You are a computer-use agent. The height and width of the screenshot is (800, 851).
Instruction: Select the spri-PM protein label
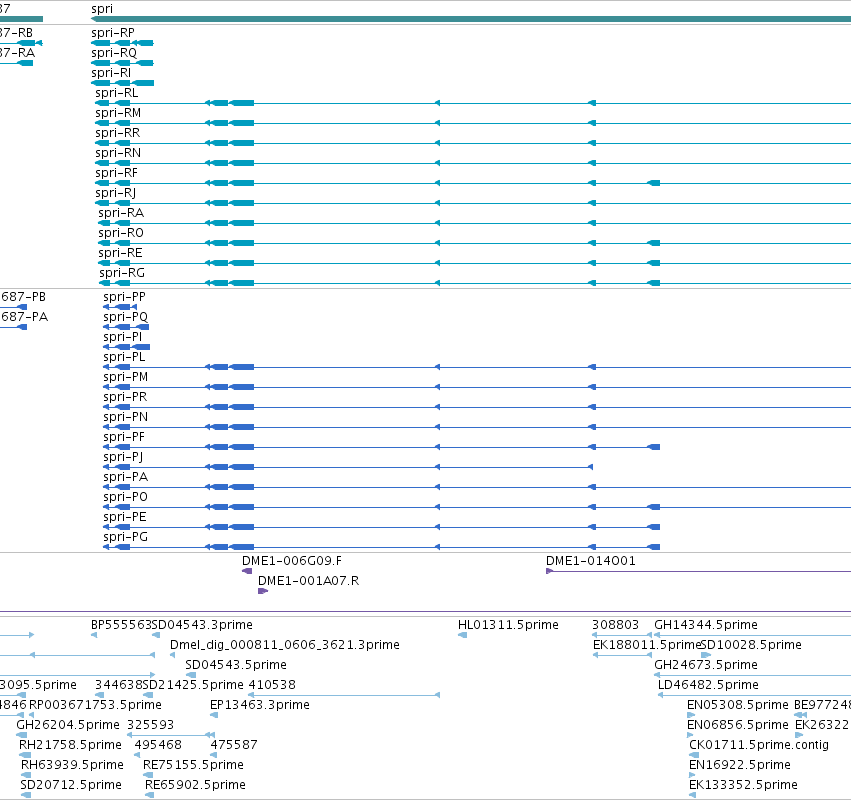(x=125, y=377)
